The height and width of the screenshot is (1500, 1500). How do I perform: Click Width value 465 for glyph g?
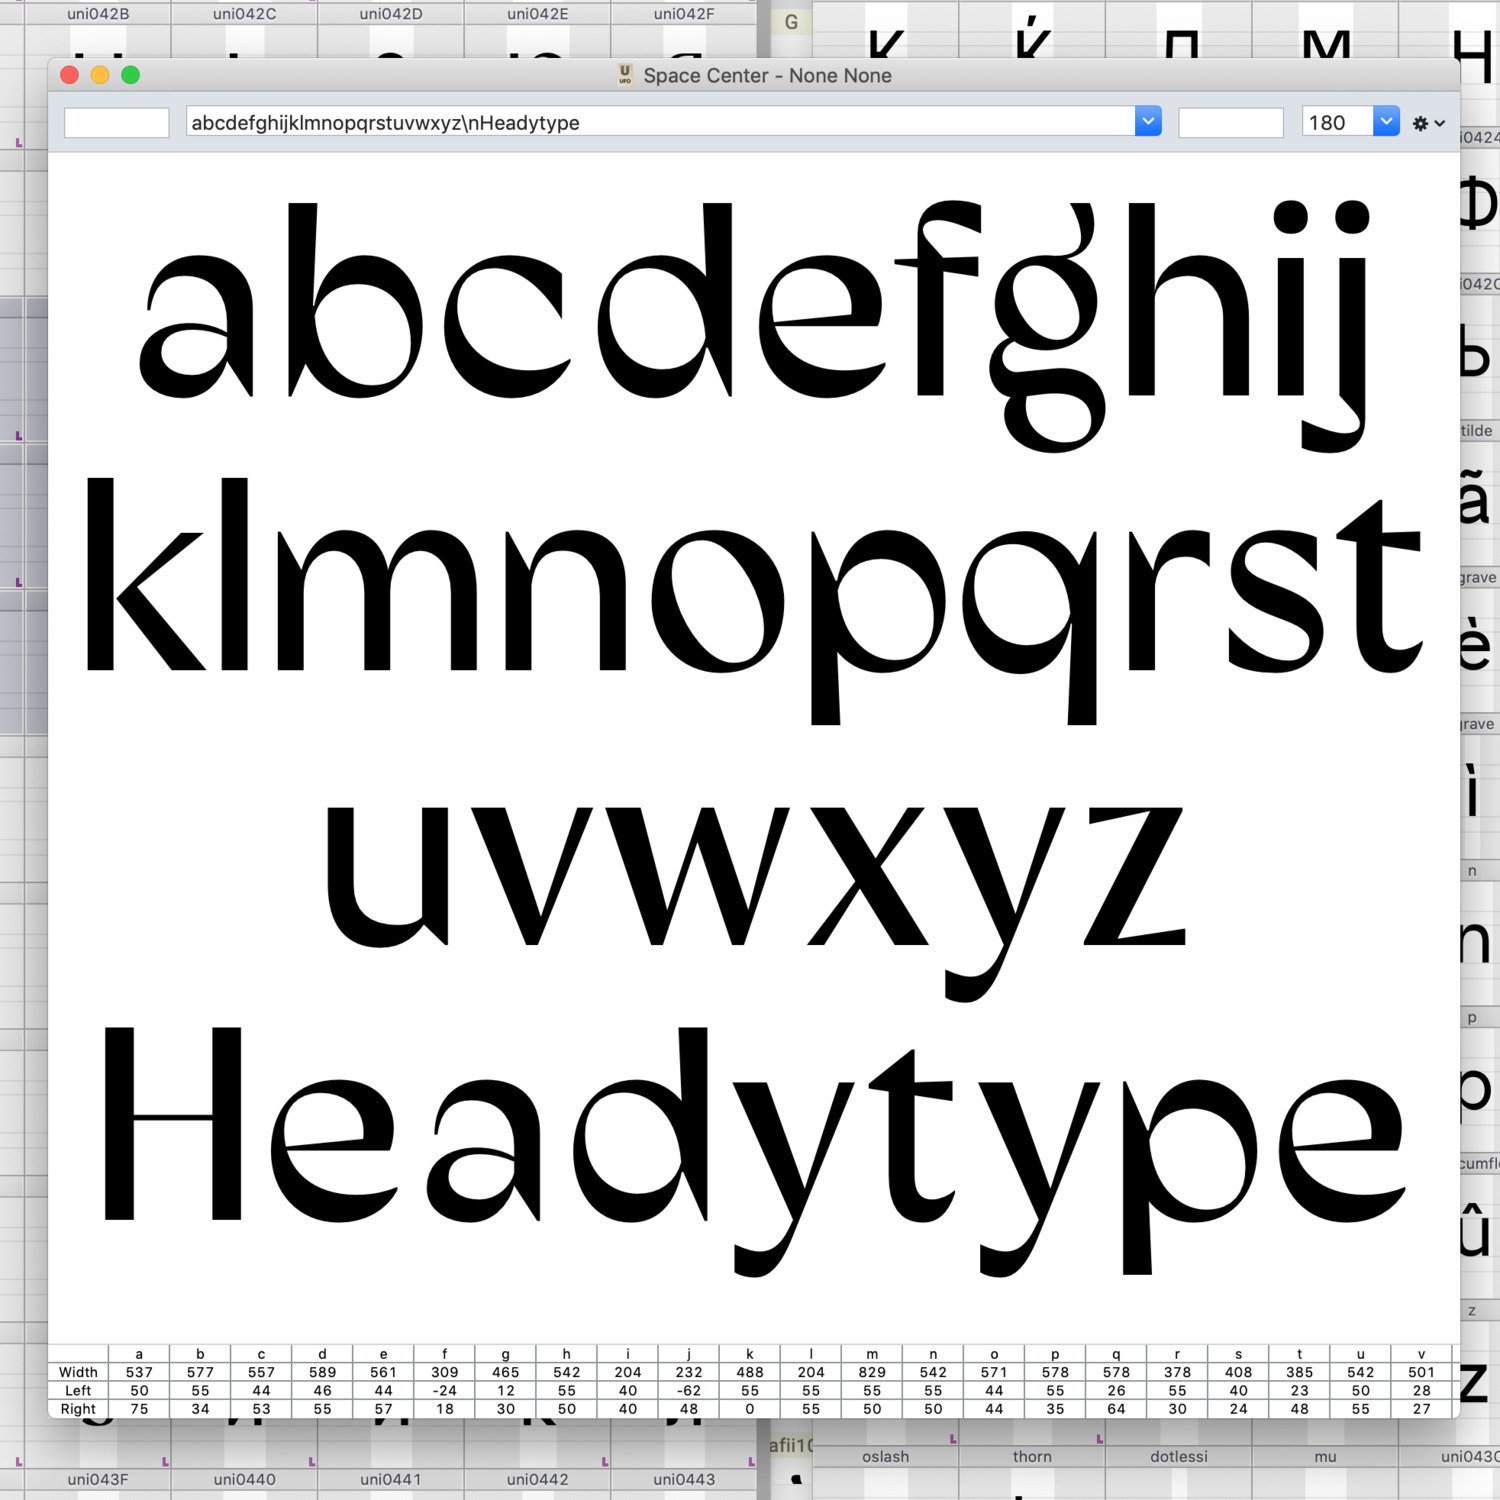pyautogui.click(x=505, y=1372)
